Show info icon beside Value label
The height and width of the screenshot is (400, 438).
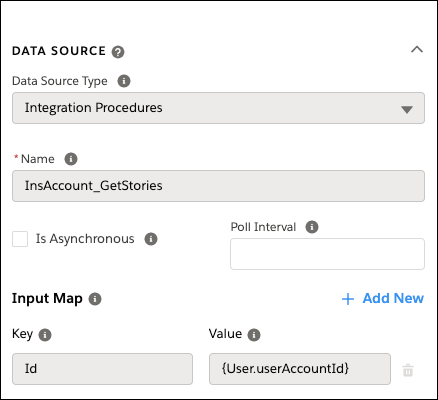pos(254,335)
